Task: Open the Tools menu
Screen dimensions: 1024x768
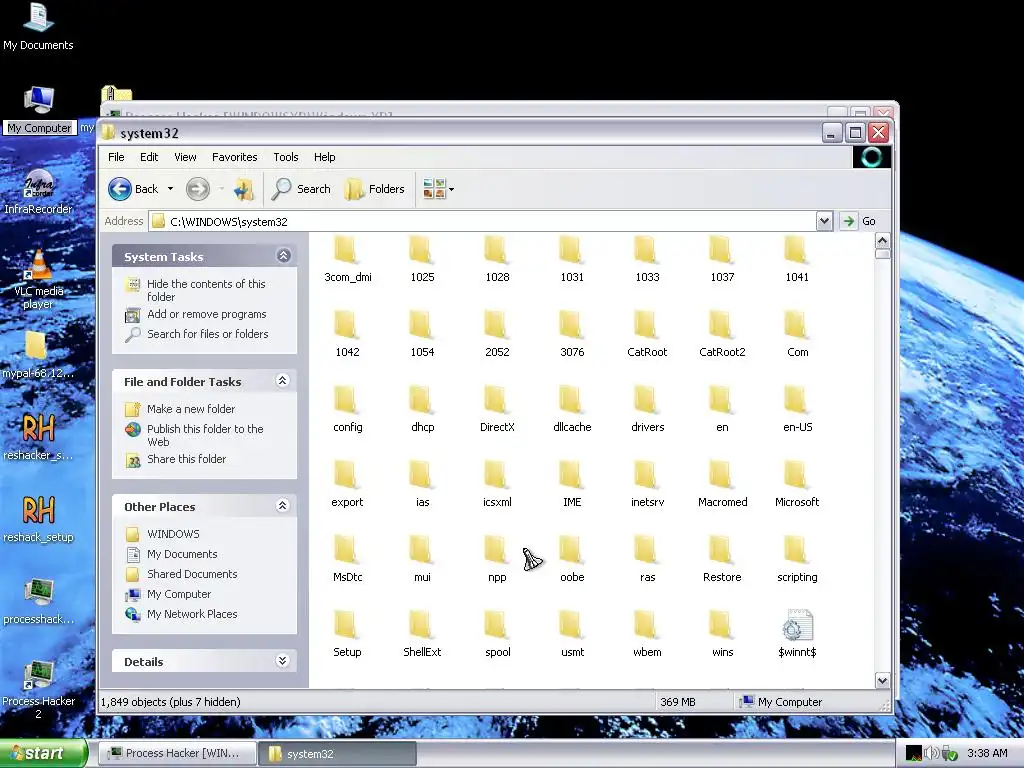Action: coord(285,157)
